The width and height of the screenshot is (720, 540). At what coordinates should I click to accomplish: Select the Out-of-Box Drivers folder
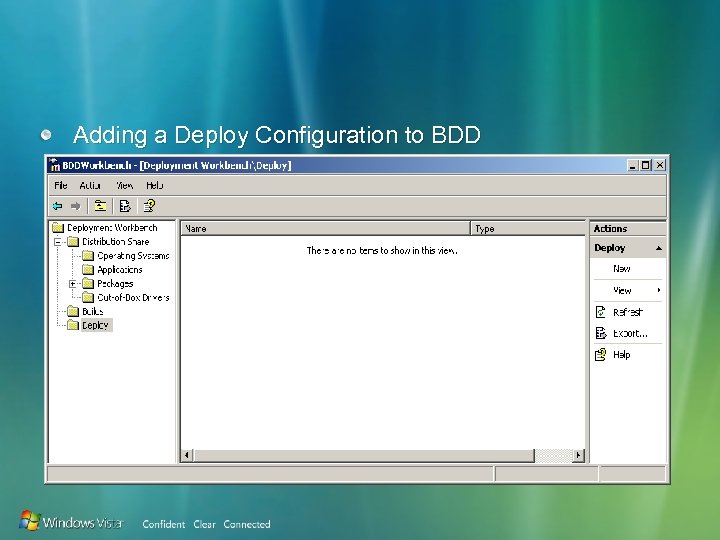(133, 298)
